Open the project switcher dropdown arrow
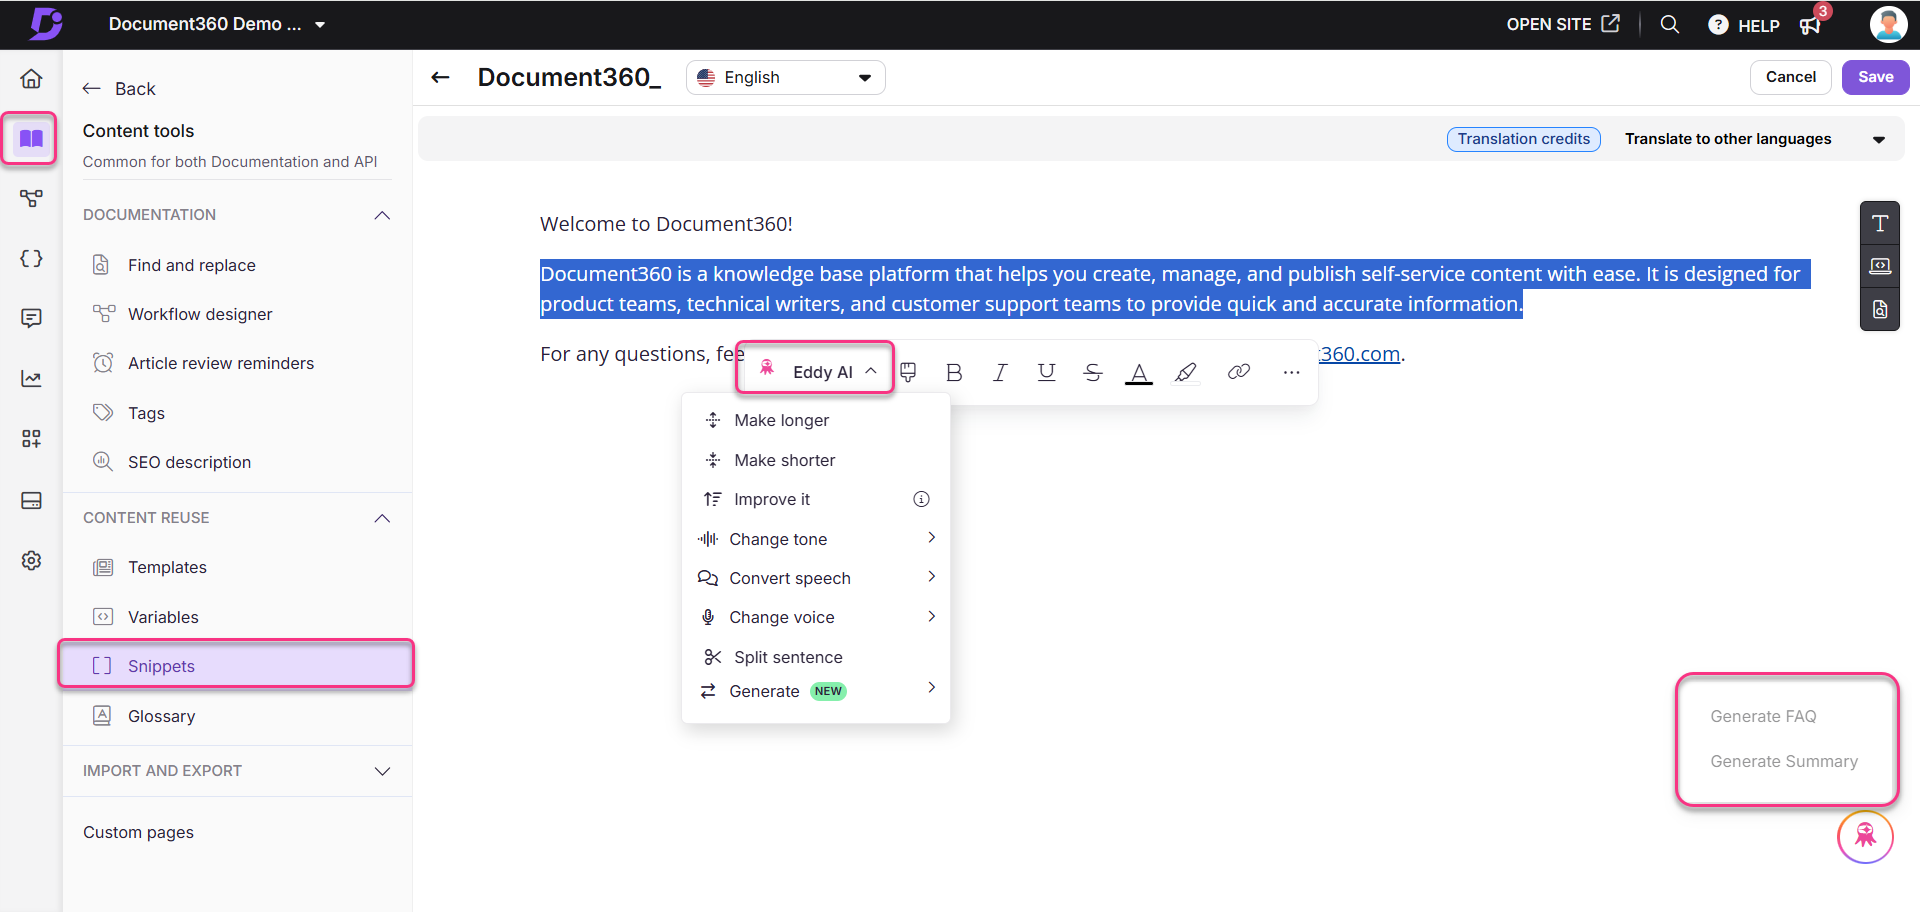This screenshot has width=1920, height=912. [x=320, y=25]
